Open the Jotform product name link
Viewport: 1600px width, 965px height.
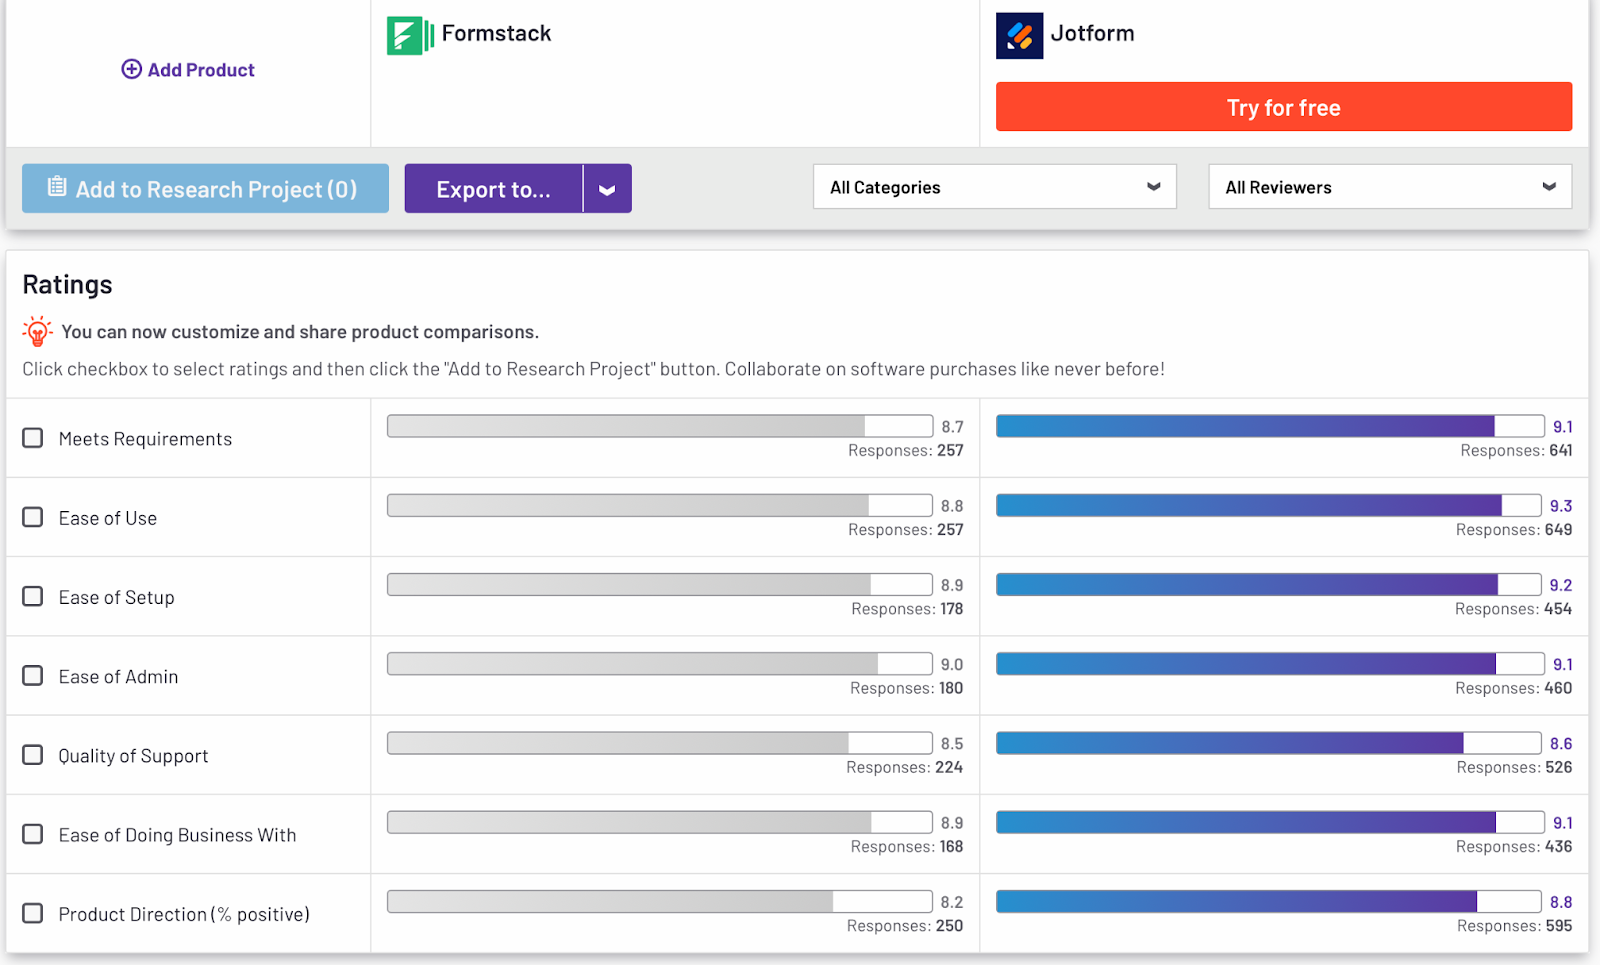pyautogui.click(x=1092, y=34)
